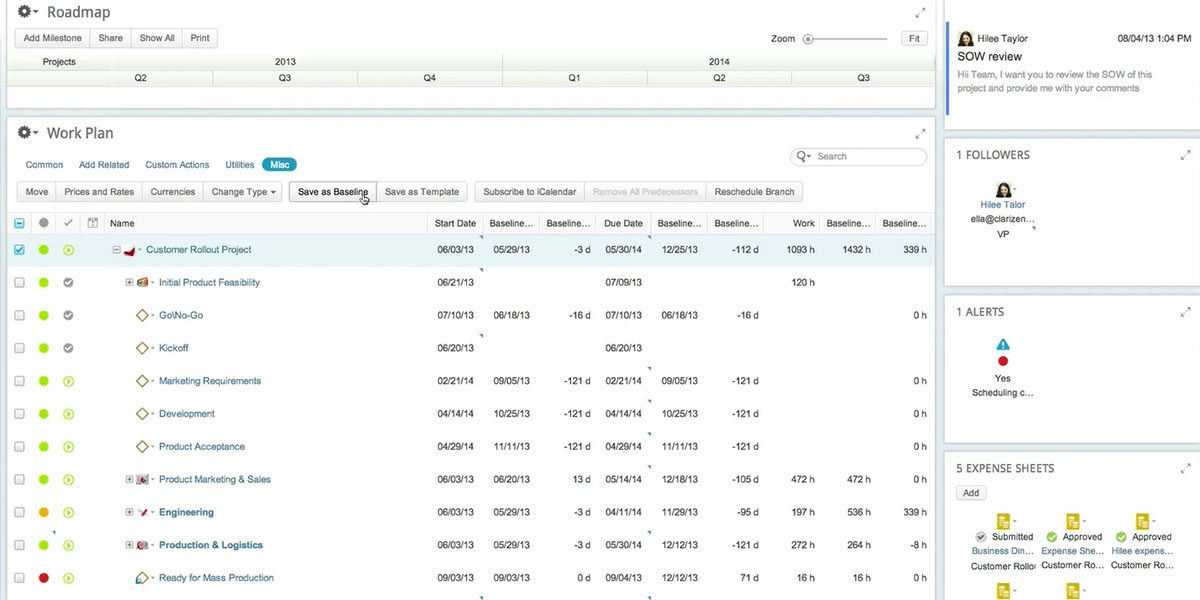Click the scheduling alert warning triangle icon

coord(1003,344)
